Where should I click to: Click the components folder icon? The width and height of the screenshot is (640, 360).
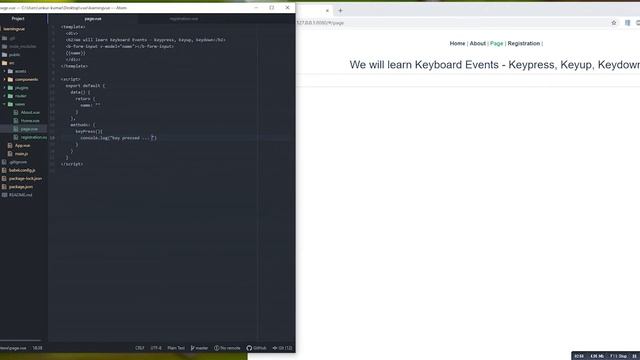[x=11, y=79]
